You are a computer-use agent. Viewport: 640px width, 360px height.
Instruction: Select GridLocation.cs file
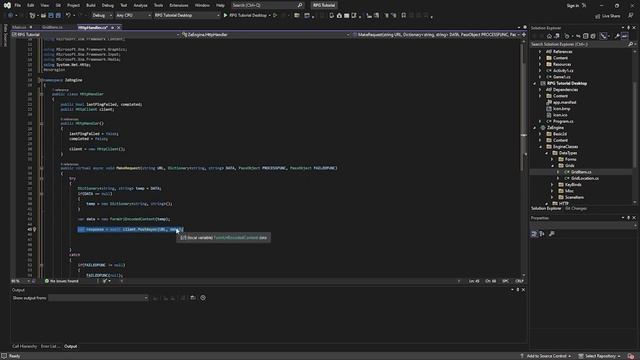585,178
